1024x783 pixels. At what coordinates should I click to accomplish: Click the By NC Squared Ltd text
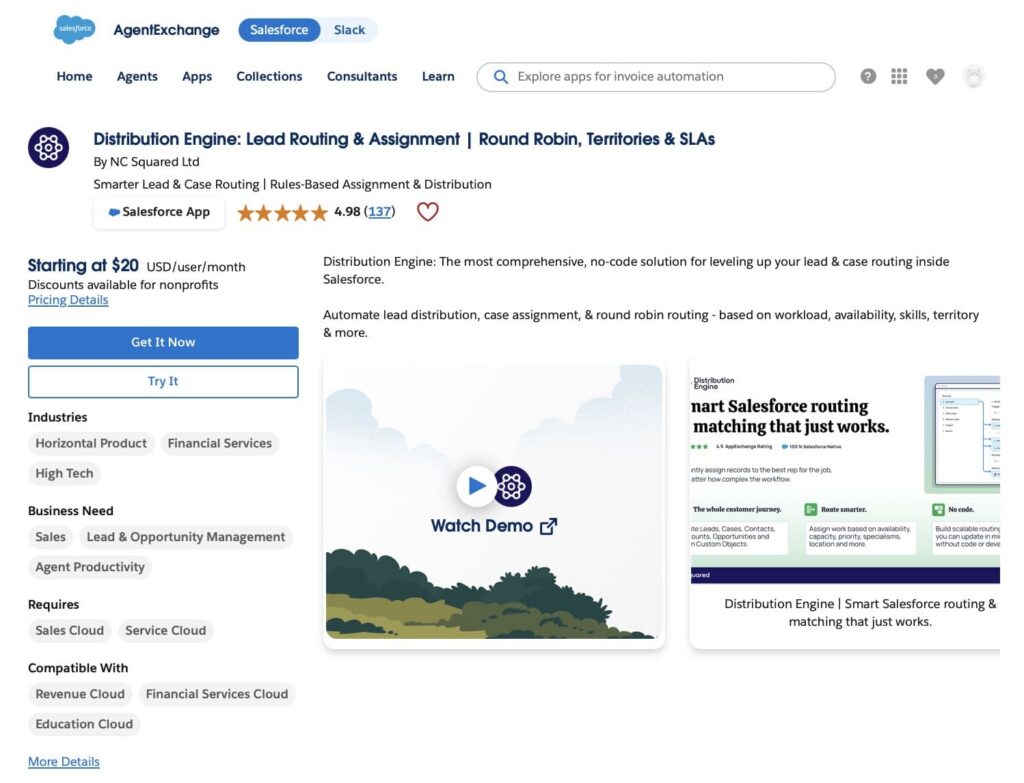[x=146, y=162]
